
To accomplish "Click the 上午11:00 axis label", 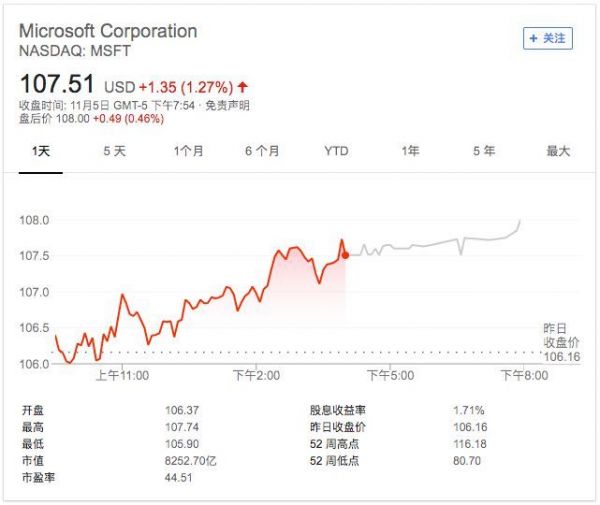I will [122, 375].
